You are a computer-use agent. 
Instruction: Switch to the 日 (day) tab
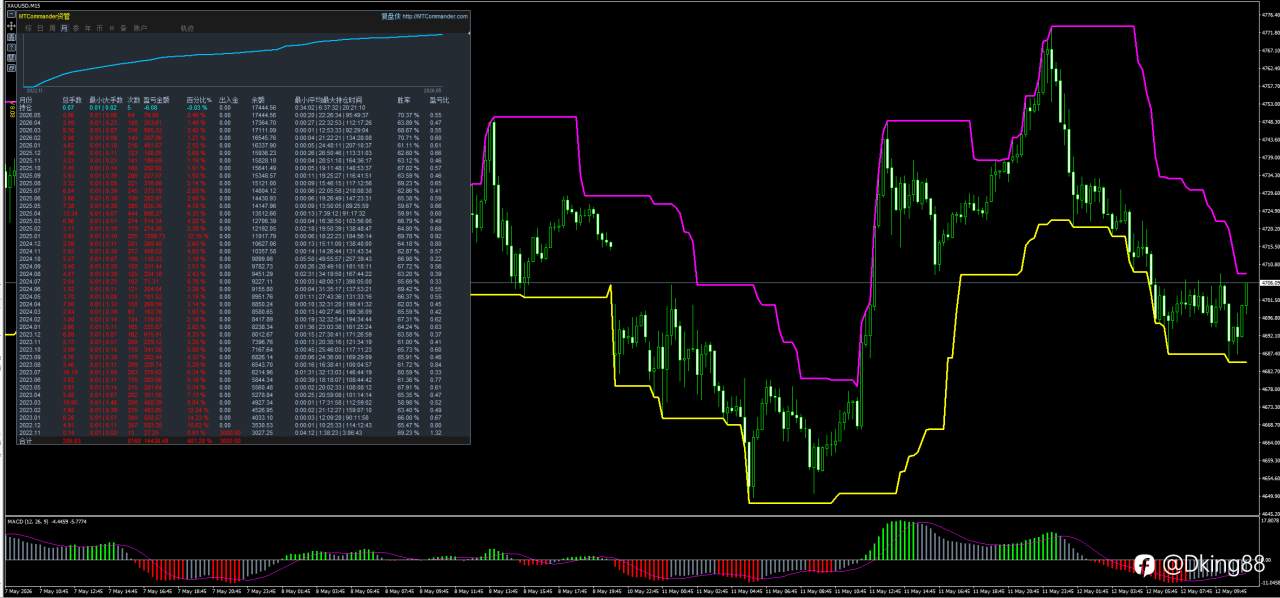pos(40,28)
